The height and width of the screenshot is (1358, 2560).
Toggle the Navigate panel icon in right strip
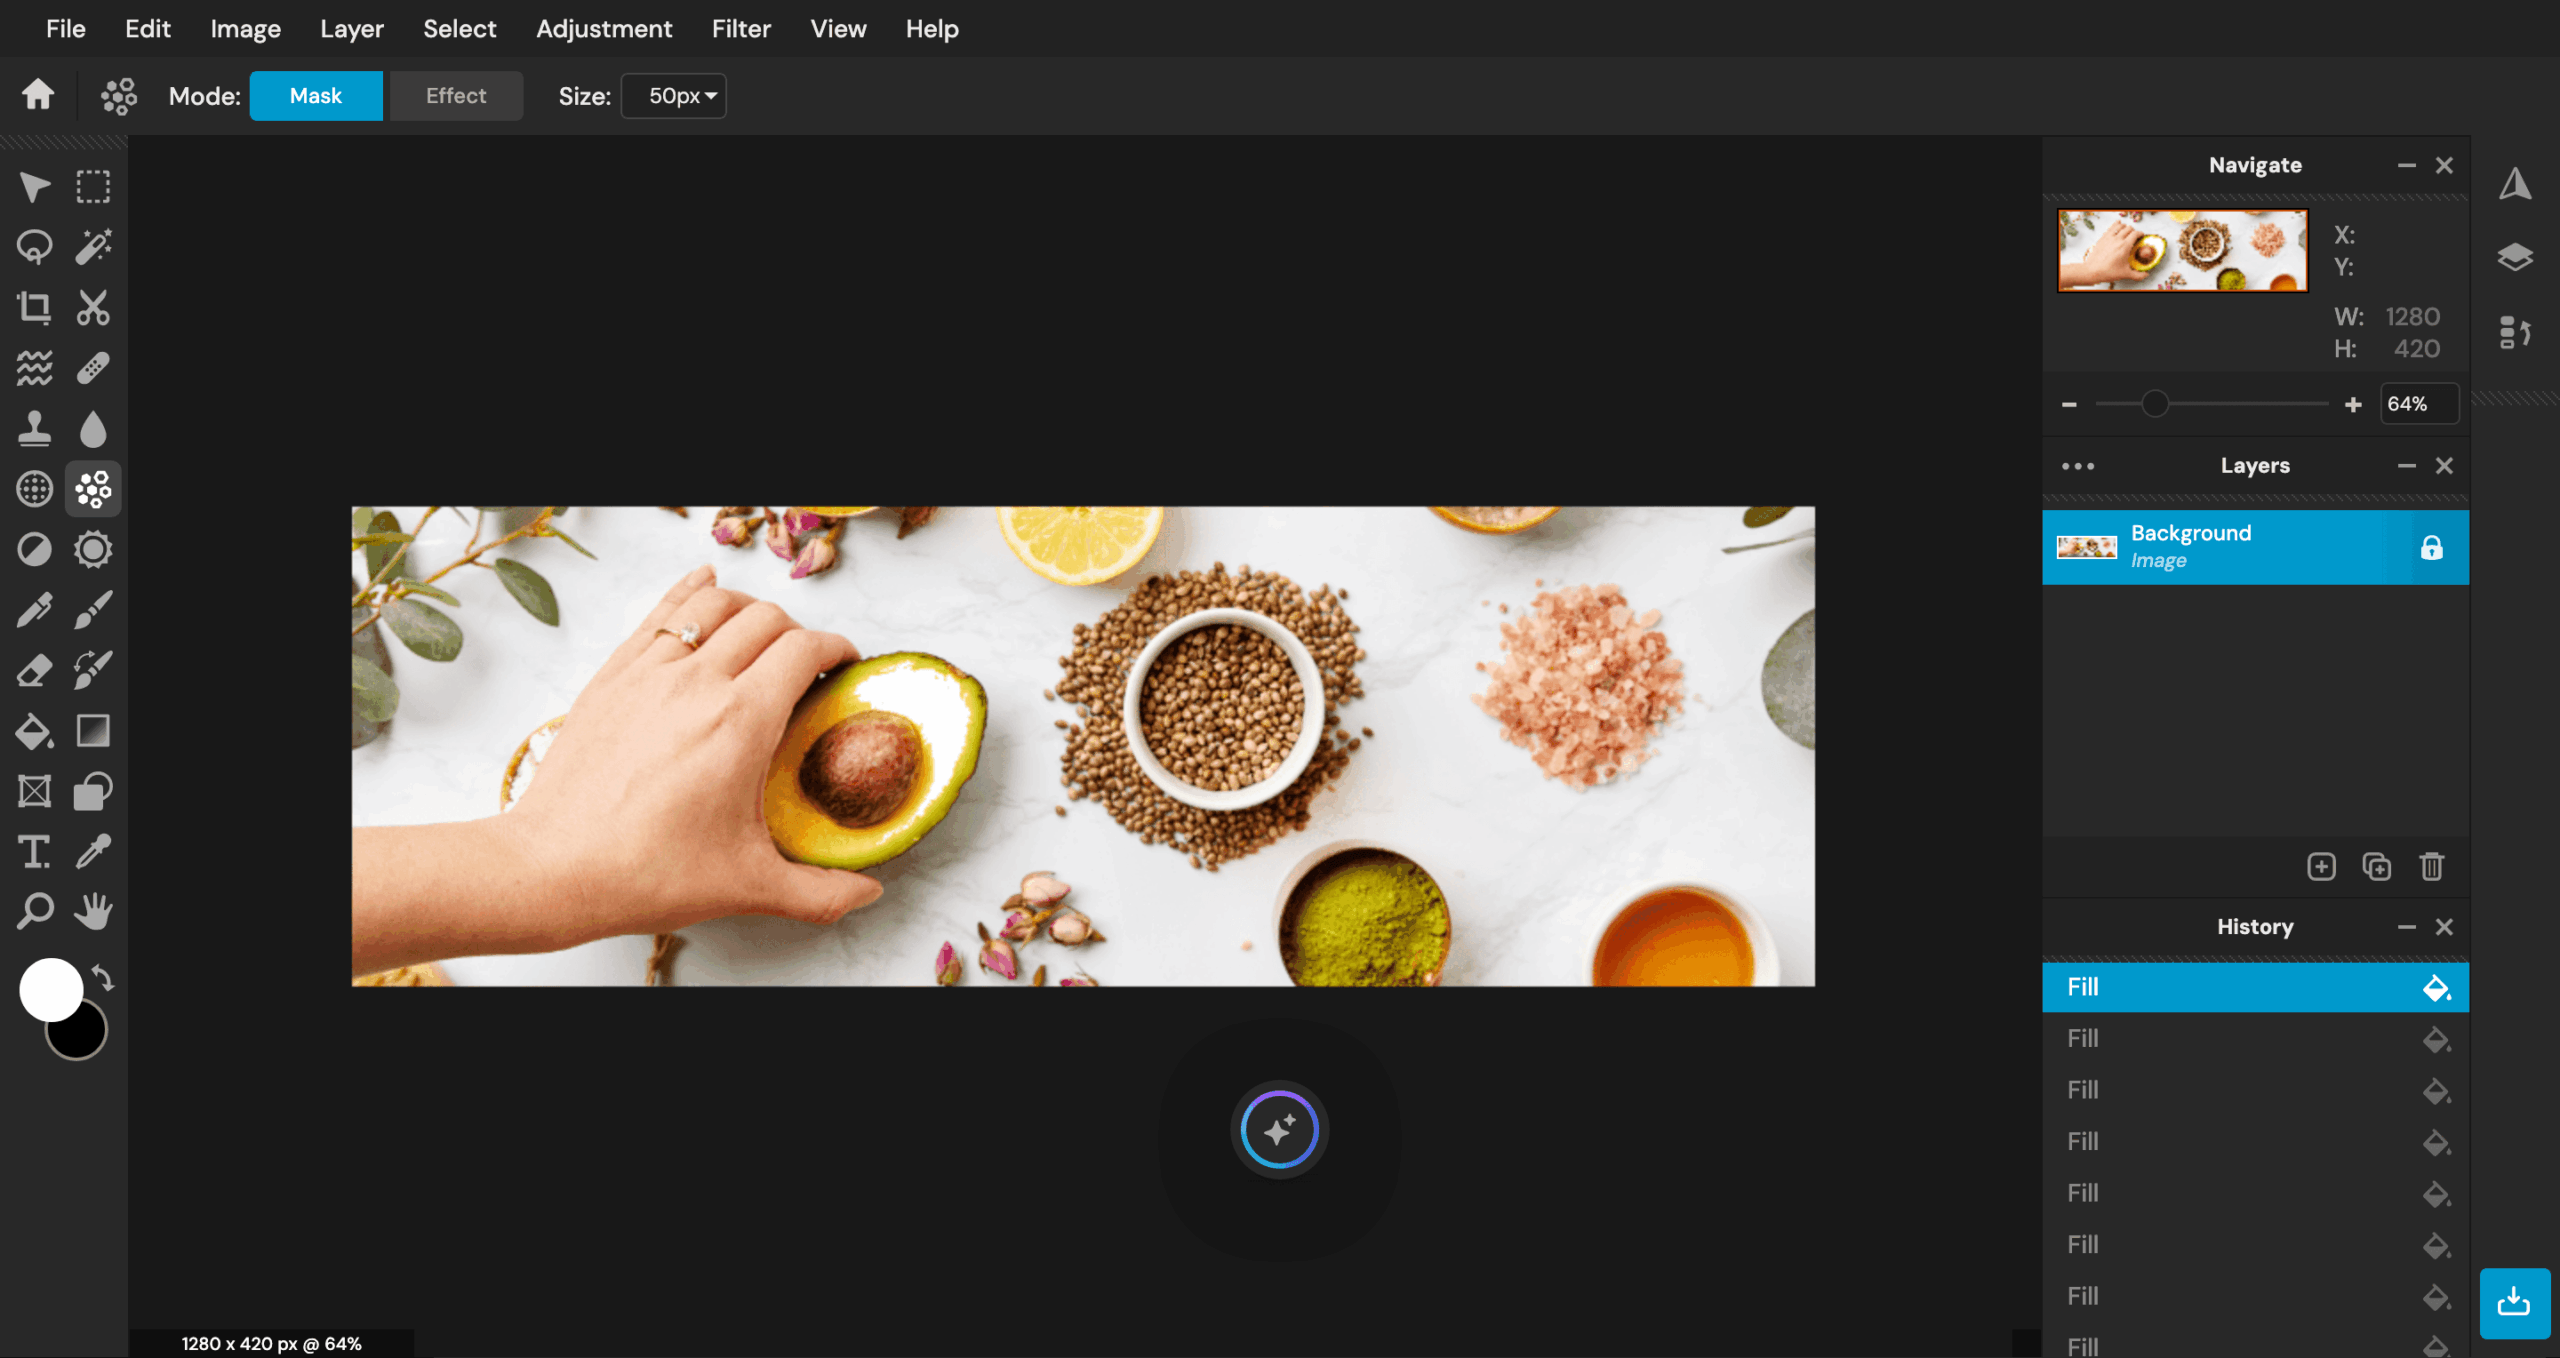click(x=2515, y=184)
